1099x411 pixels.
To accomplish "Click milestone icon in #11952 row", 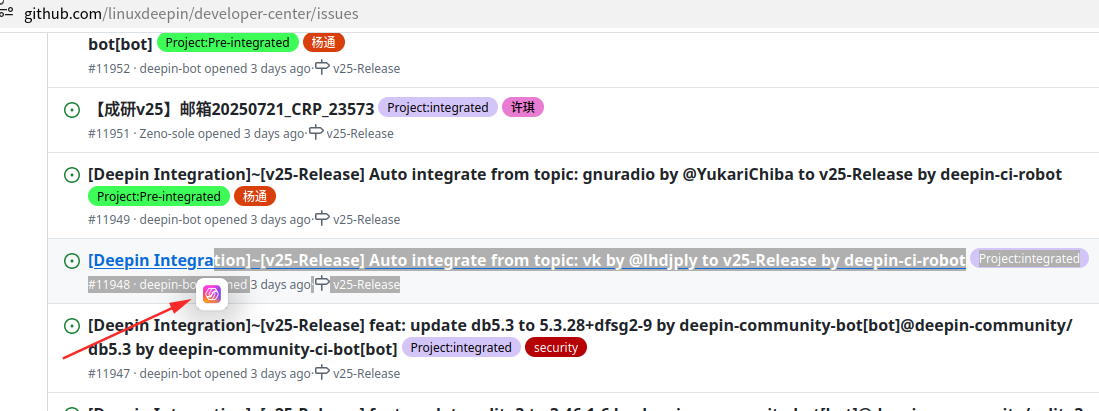I will 322,68.
